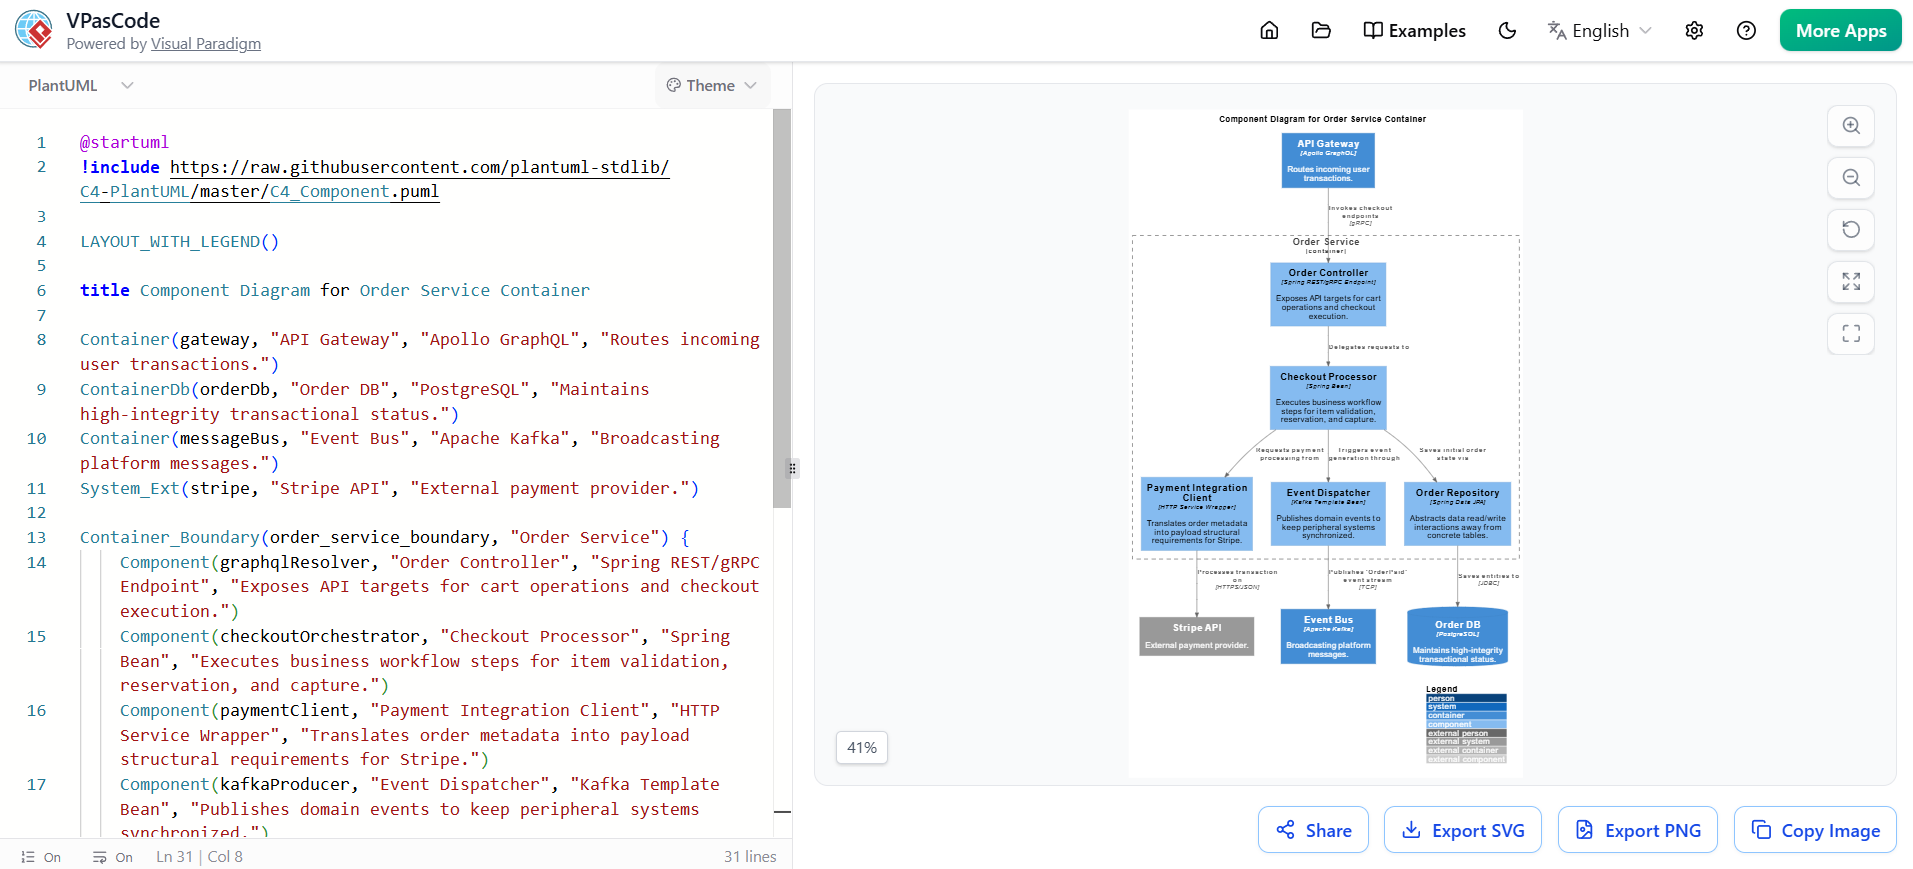Image resolution: width=1913 pixels, height=869 pixels.
Task: Click the Copy Image button
Action: click(1815, 830)
